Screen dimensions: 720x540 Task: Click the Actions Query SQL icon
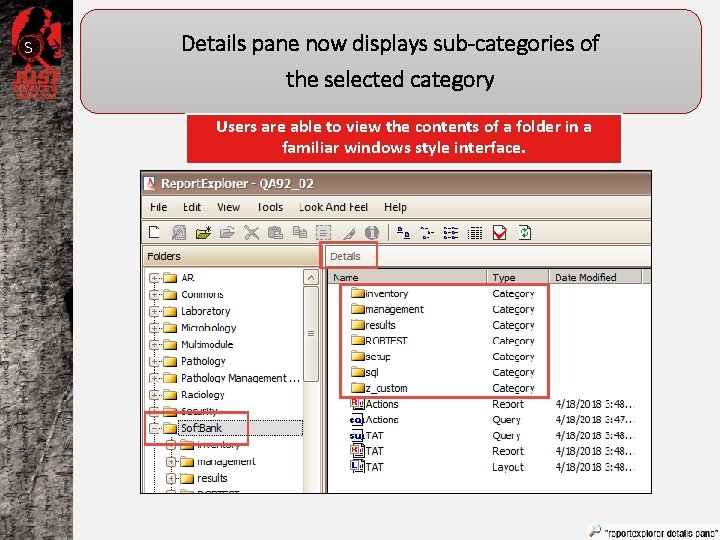click(357, 420)
